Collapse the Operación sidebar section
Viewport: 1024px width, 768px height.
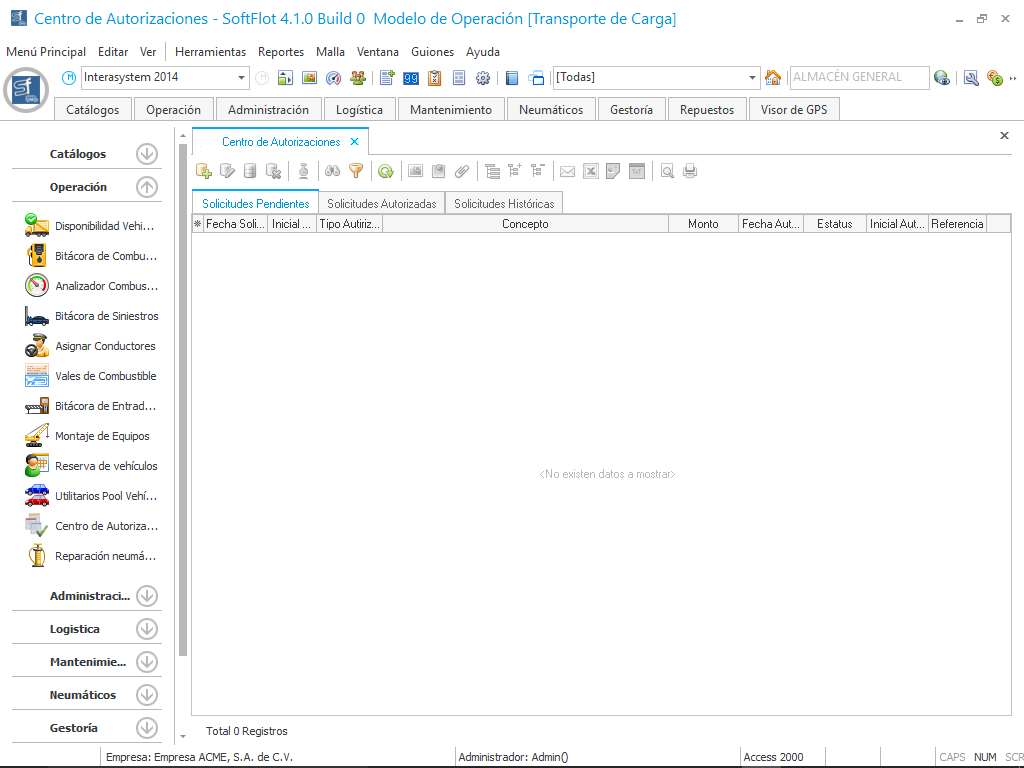(x=147, y=187)
